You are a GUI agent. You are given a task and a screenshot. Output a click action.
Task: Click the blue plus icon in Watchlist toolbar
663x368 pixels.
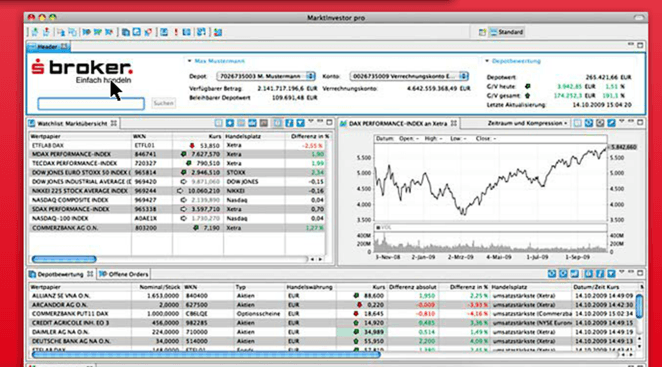click(x=230, y=123)
